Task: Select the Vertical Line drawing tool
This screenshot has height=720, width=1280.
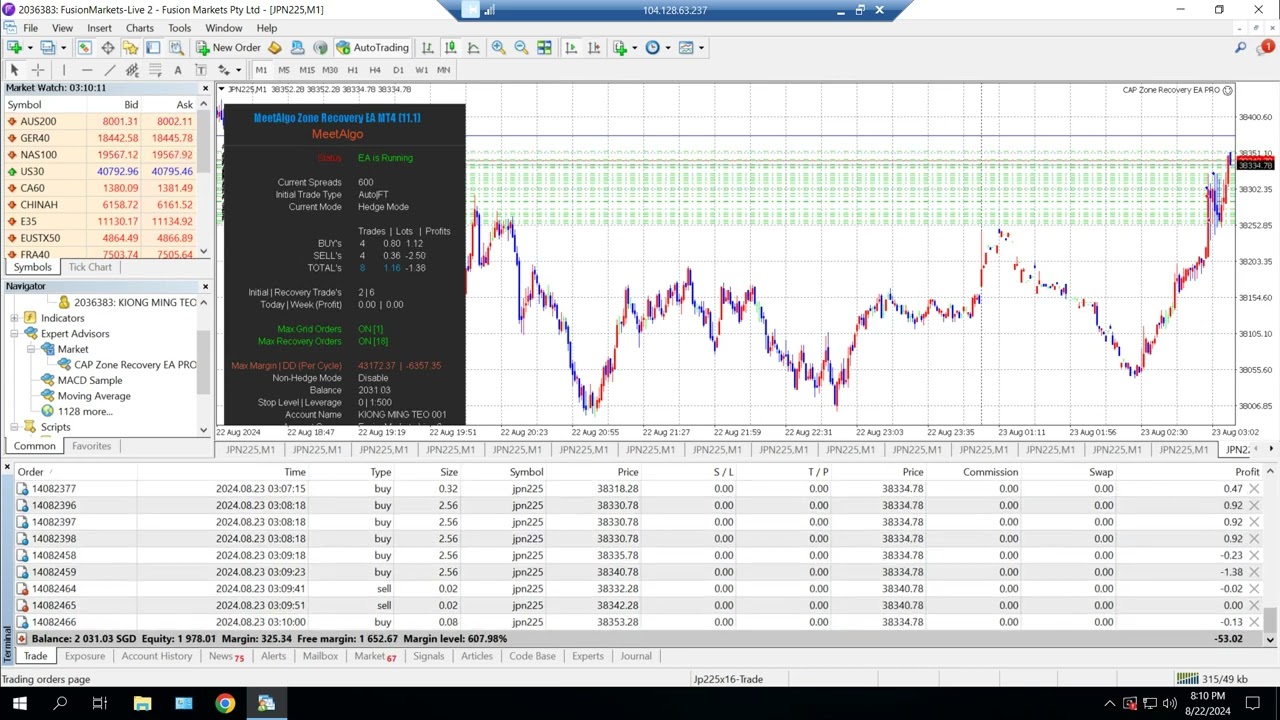Action: pyautogui.click(x=63, y=70)
